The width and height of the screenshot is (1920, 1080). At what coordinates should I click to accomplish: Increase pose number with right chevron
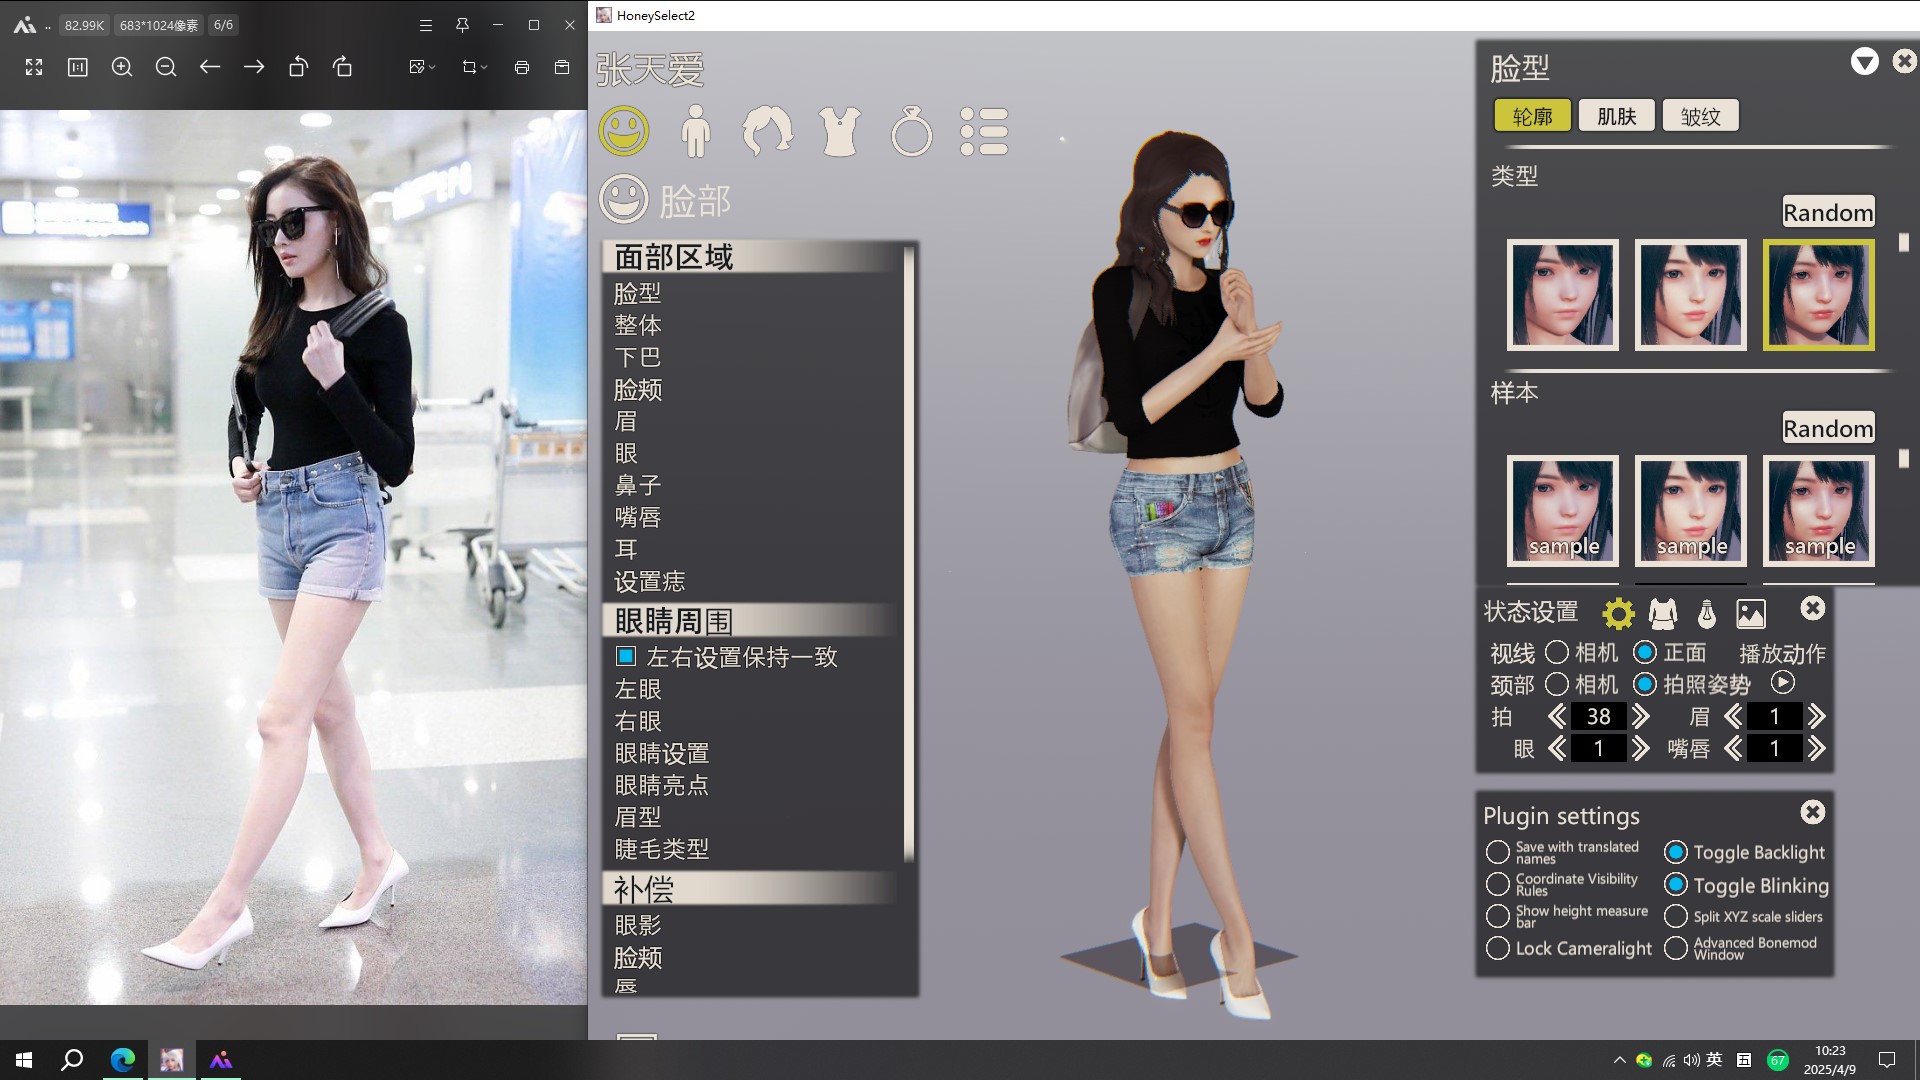pyautogui.click(x=1641, y=716)
